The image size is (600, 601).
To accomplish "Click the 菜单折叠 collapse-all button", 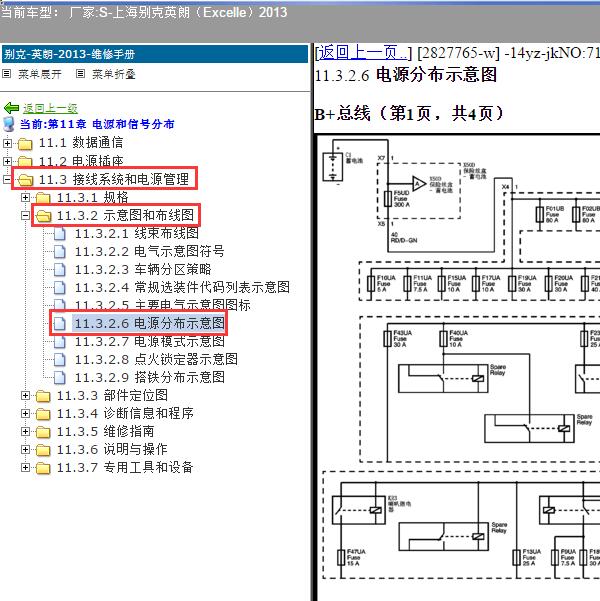I will (x=114, y=74).
